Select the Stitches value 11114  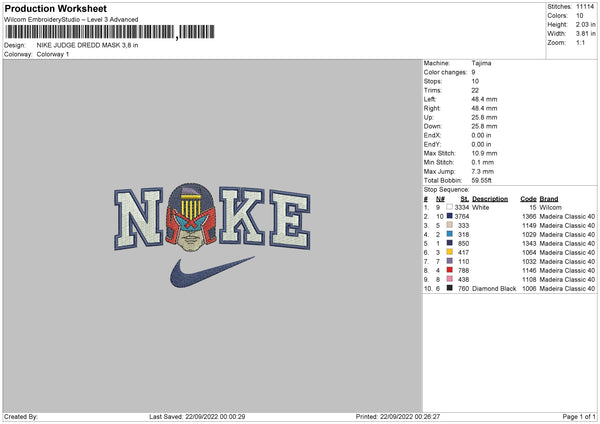[585, 7]
